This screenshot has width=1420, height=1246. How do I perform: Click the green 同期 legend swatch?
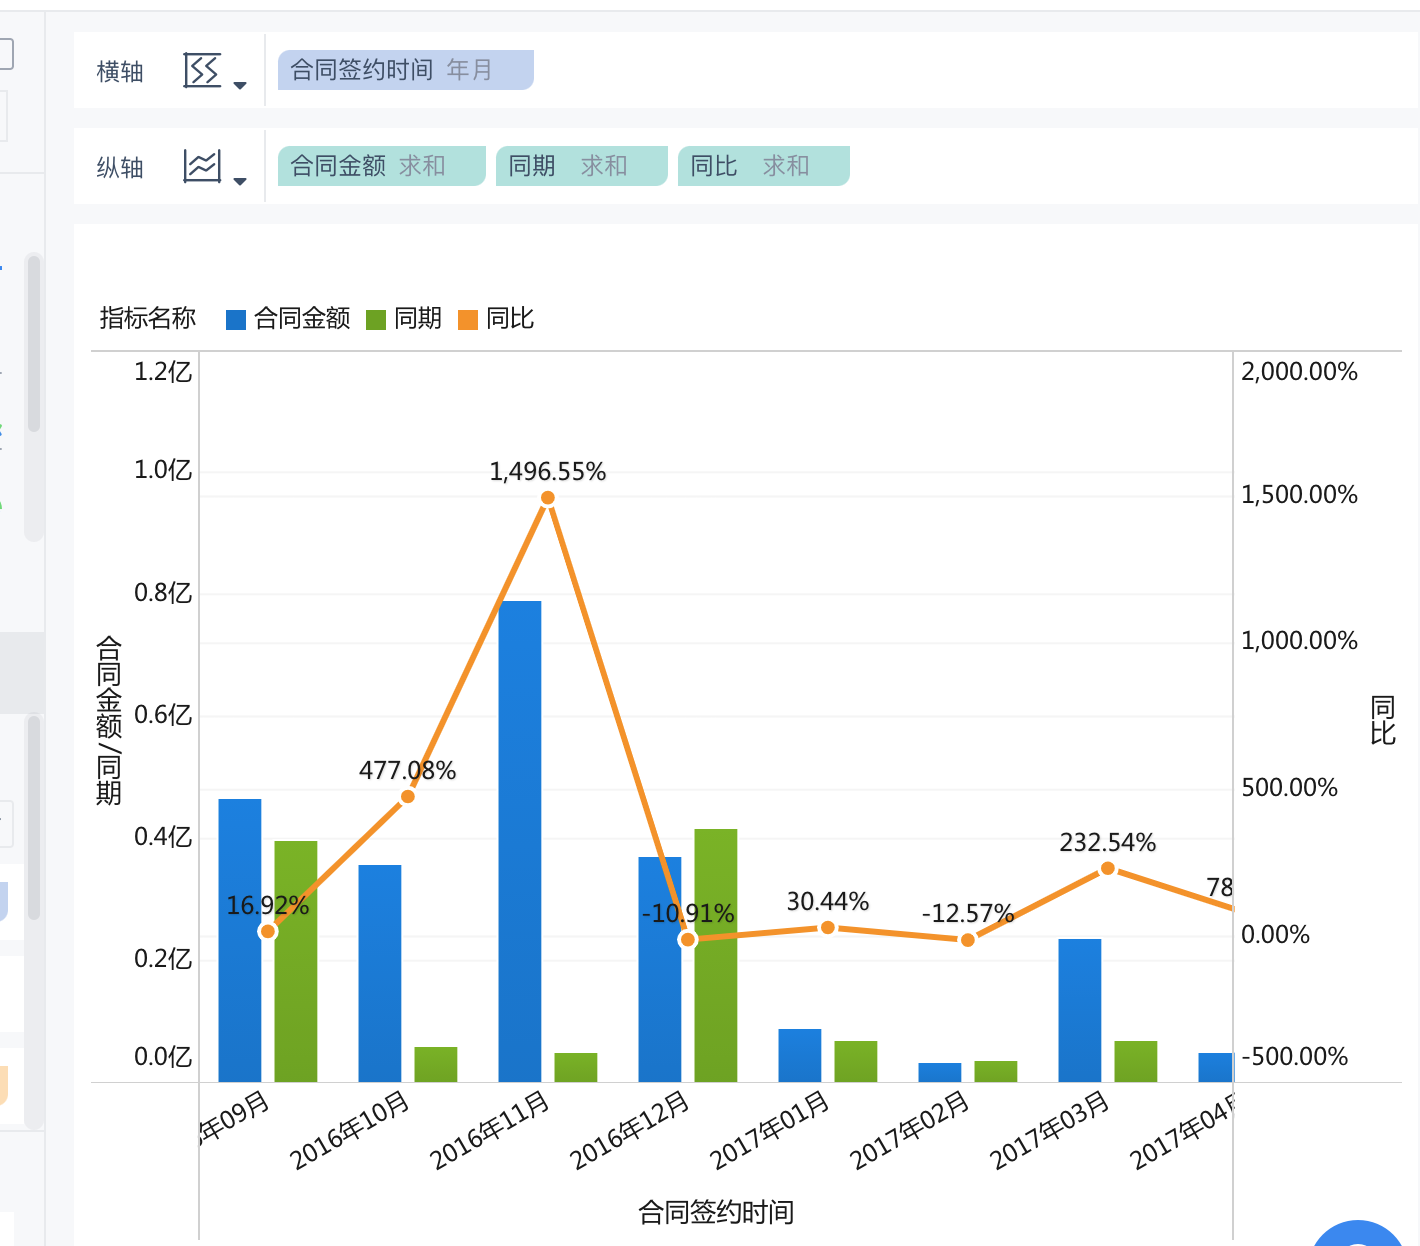pos(376,320)
